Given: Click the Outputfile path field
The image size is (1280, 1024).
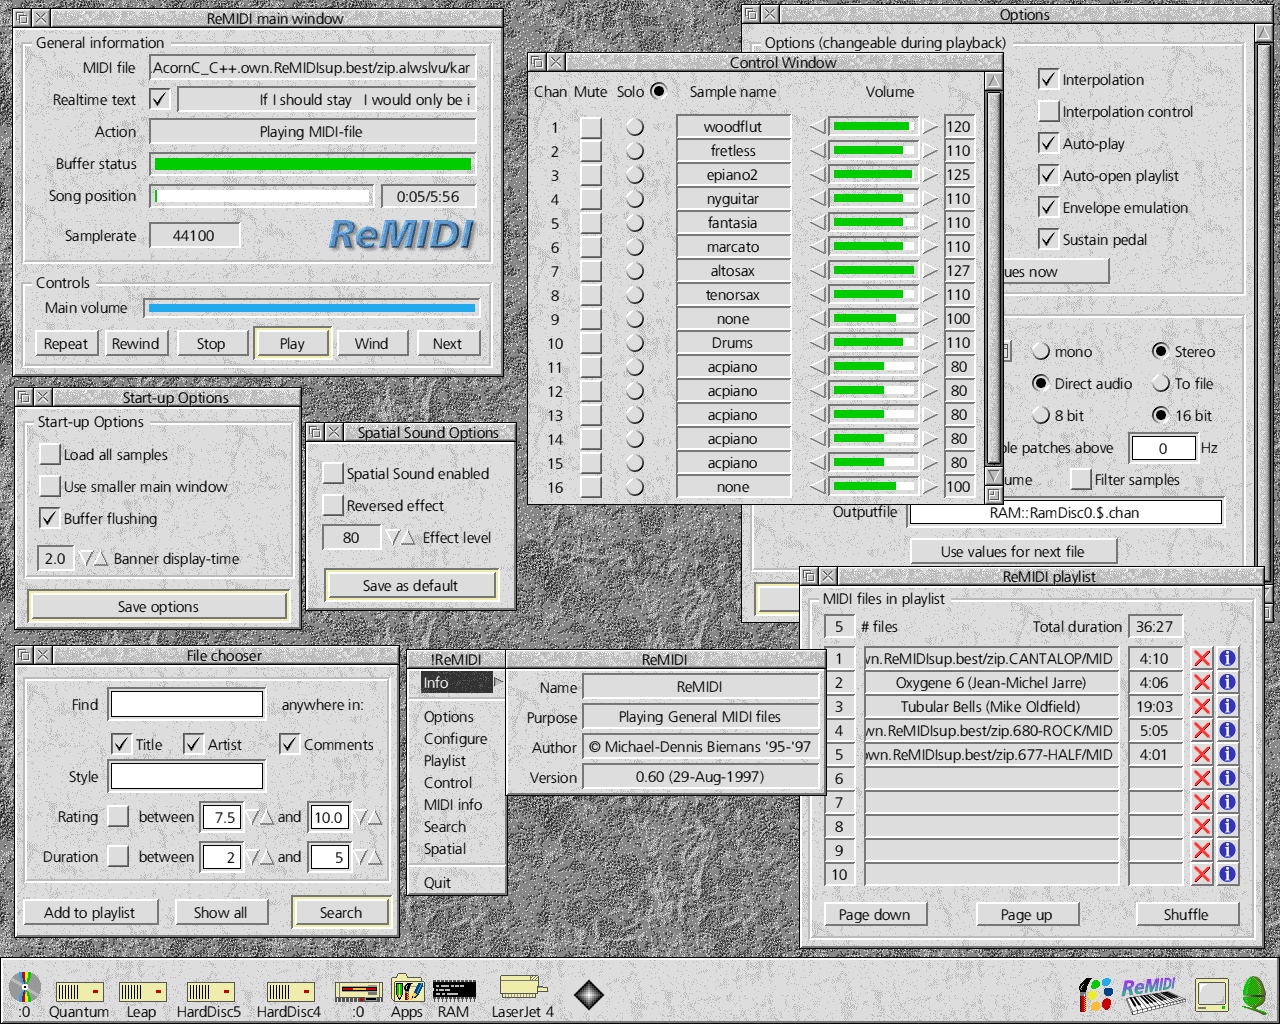Looking at the screenshot, I should tap(1065, 512).
